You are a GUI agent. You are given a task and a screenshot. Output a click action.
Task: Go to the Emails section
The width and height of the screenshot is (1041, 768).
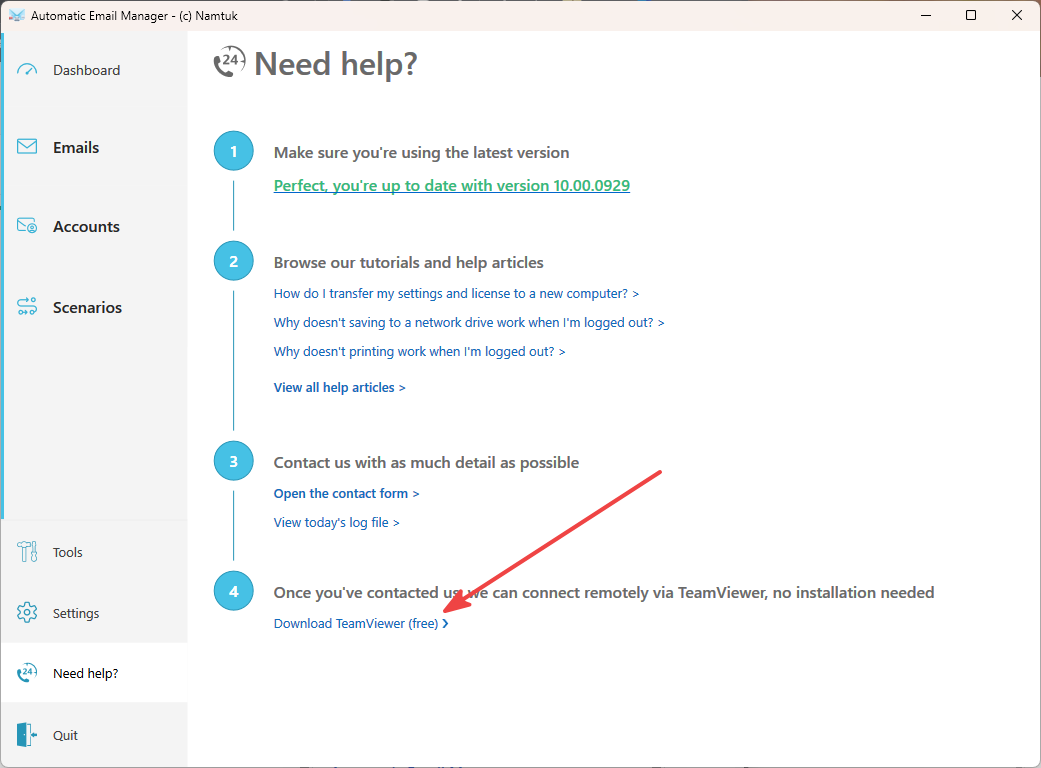coord(76,147)
